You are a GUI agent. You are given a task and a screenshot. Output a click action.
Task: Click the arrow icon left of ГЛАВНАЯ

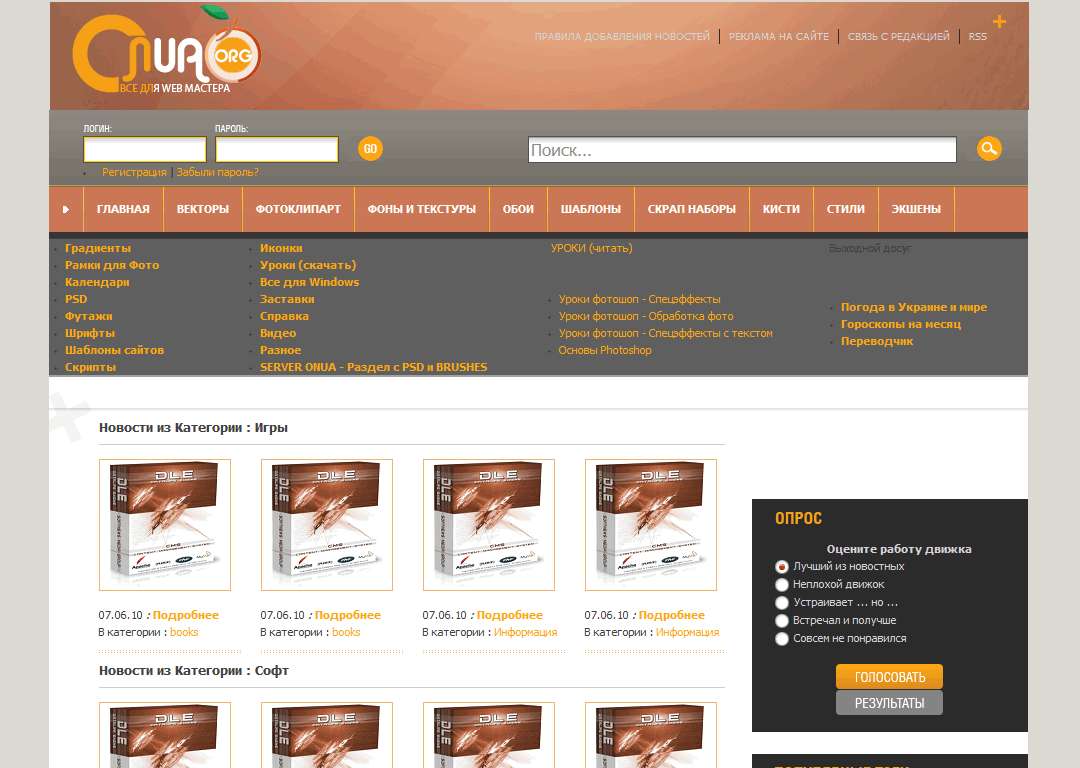[66, 209]
